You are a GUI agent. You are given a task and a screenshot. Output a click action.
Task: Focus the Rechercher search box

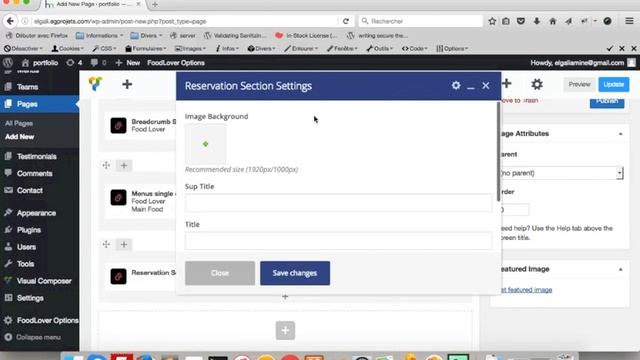click(420, 21)
